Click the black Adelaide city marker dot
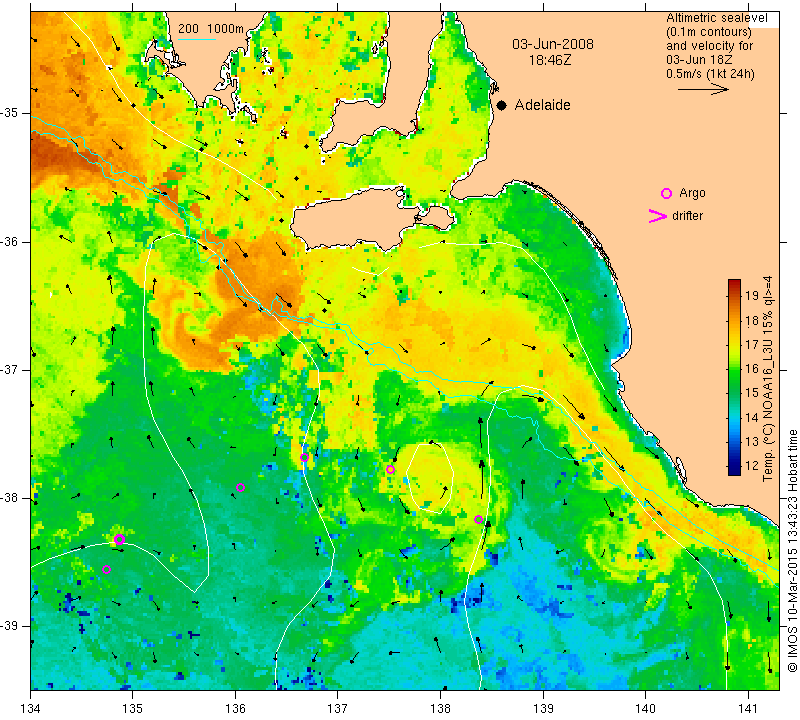Viewport: 800px width, 720px height. (x=502, y=105)
